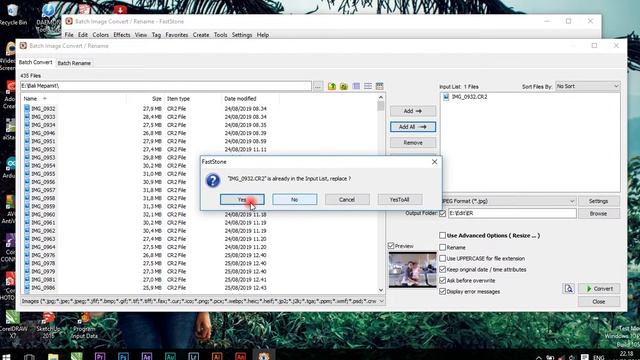Image resolution: width=640 pixels, height=360 pixels.
Task: Open After Effects from the taskbar
Action: point(147,356)
